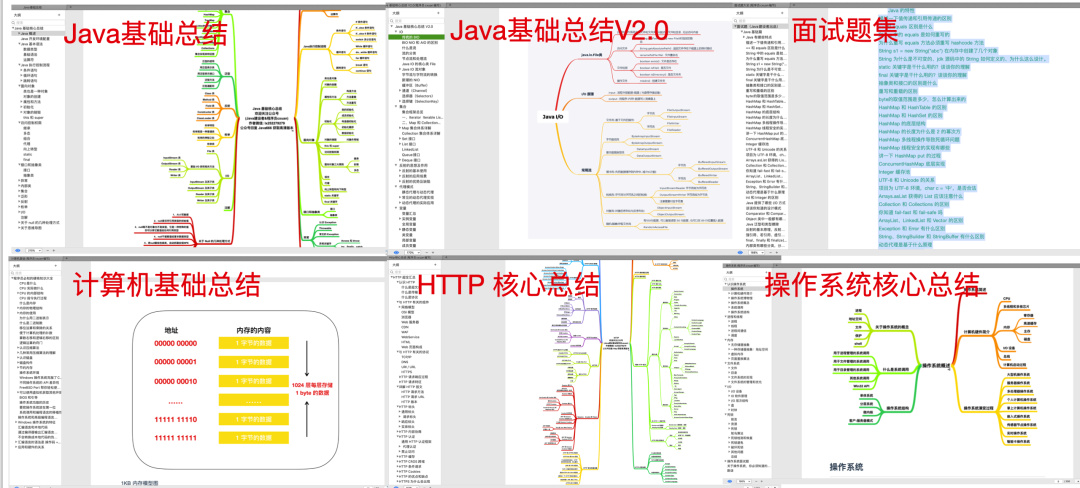The width and height of the screenshot is (1080, 488).
Task: Select '进程和线程' in 操作系统 outline
Action: pos(737,317)
